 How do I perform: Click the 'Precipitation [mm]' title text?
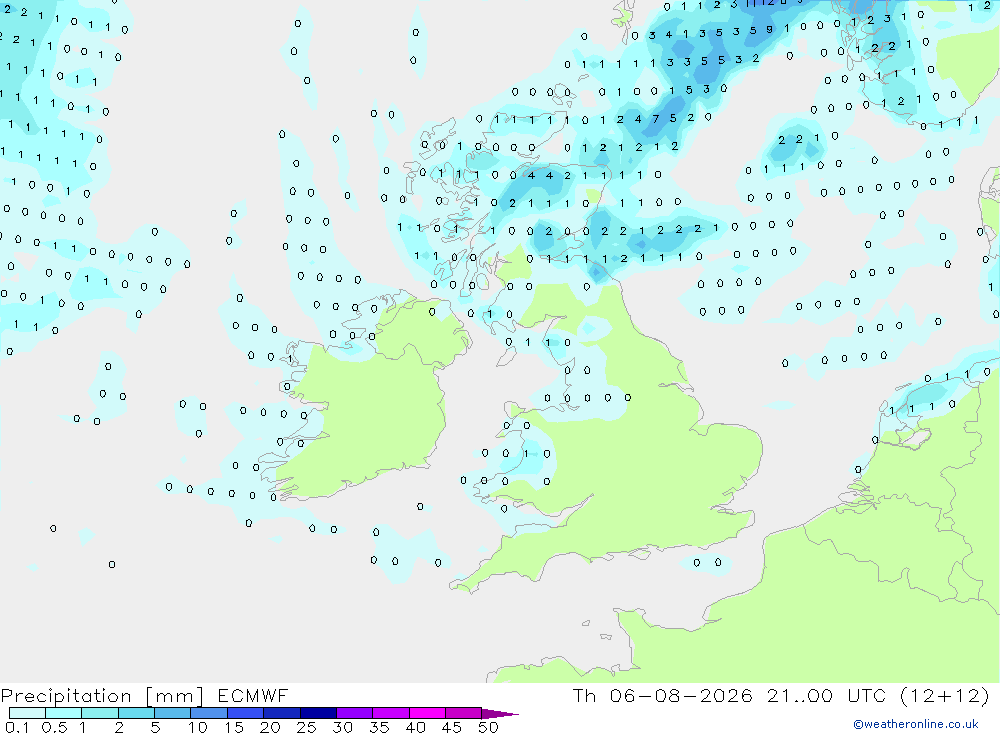[x=102, y=696]
